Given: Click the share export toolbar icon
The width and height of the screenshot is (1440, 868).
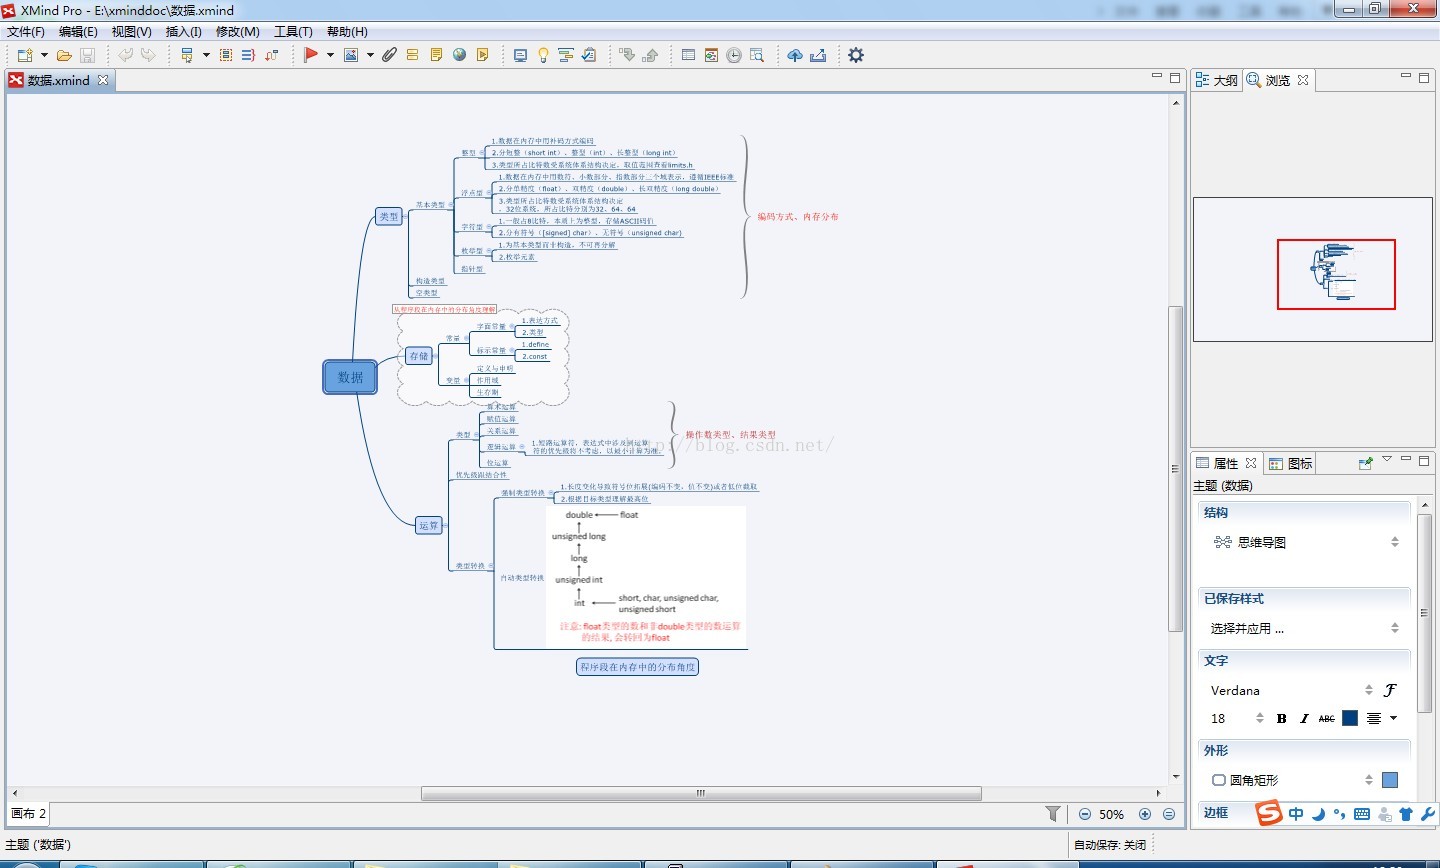Looking at the screenshot, I should (x=818, y=55).
